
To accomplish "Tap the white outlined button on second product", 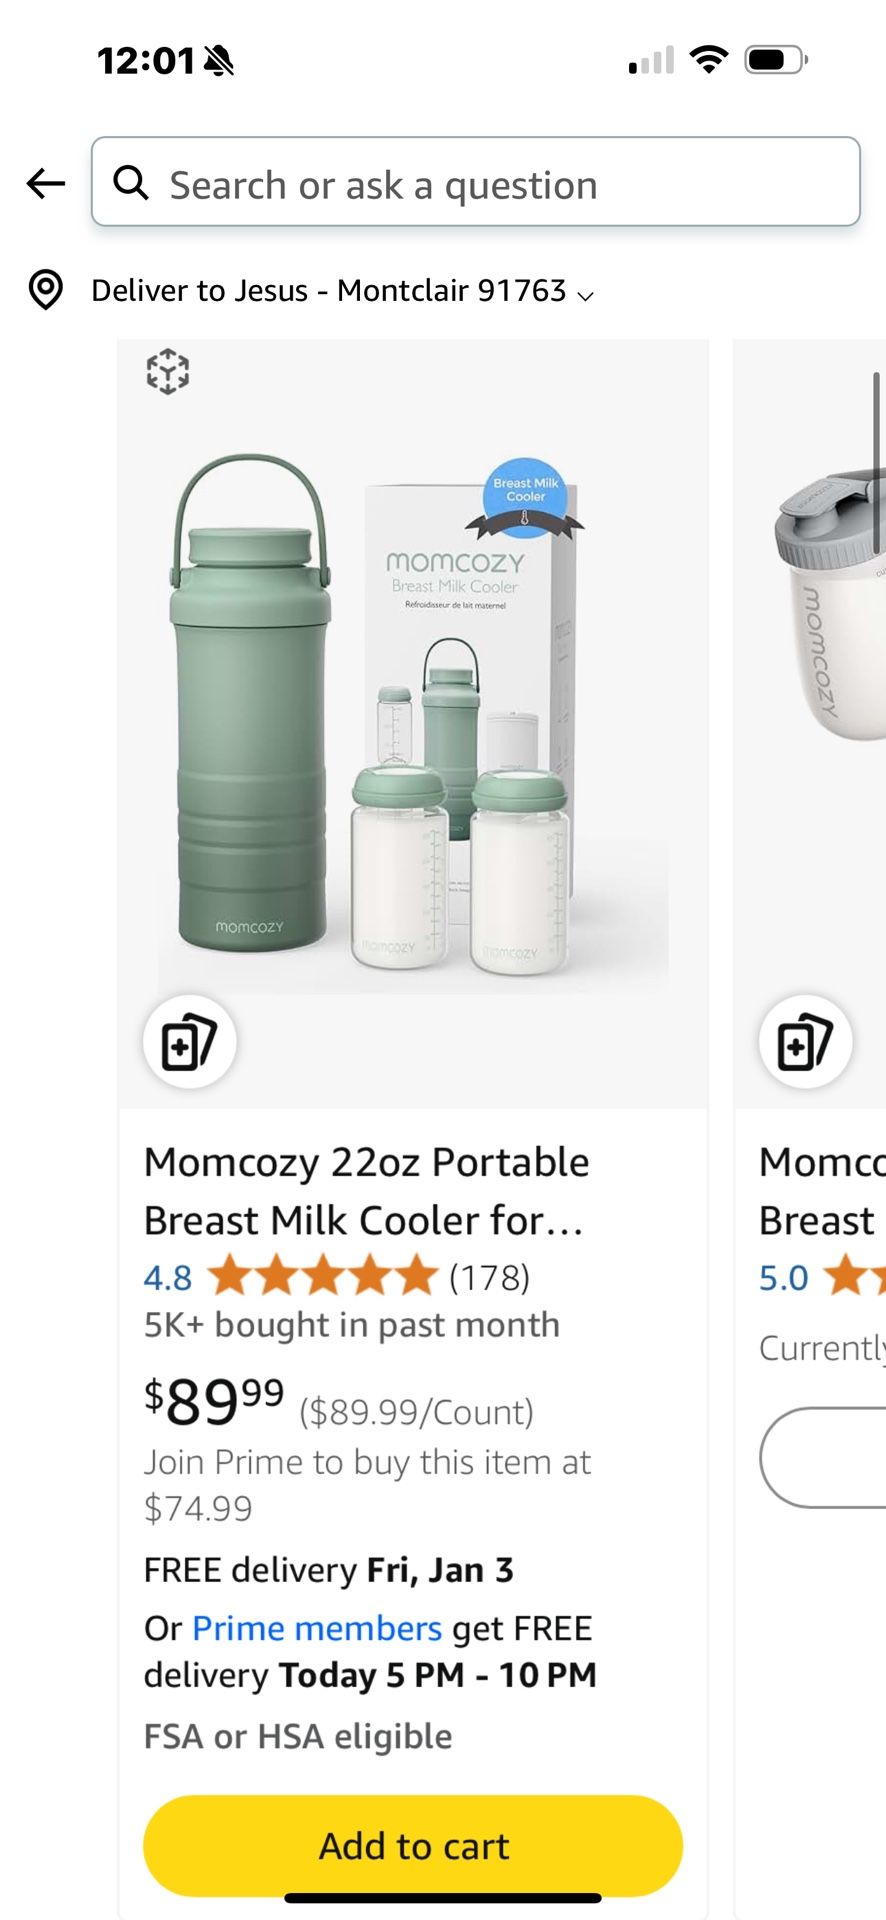I will click(x=825, y=1457).
